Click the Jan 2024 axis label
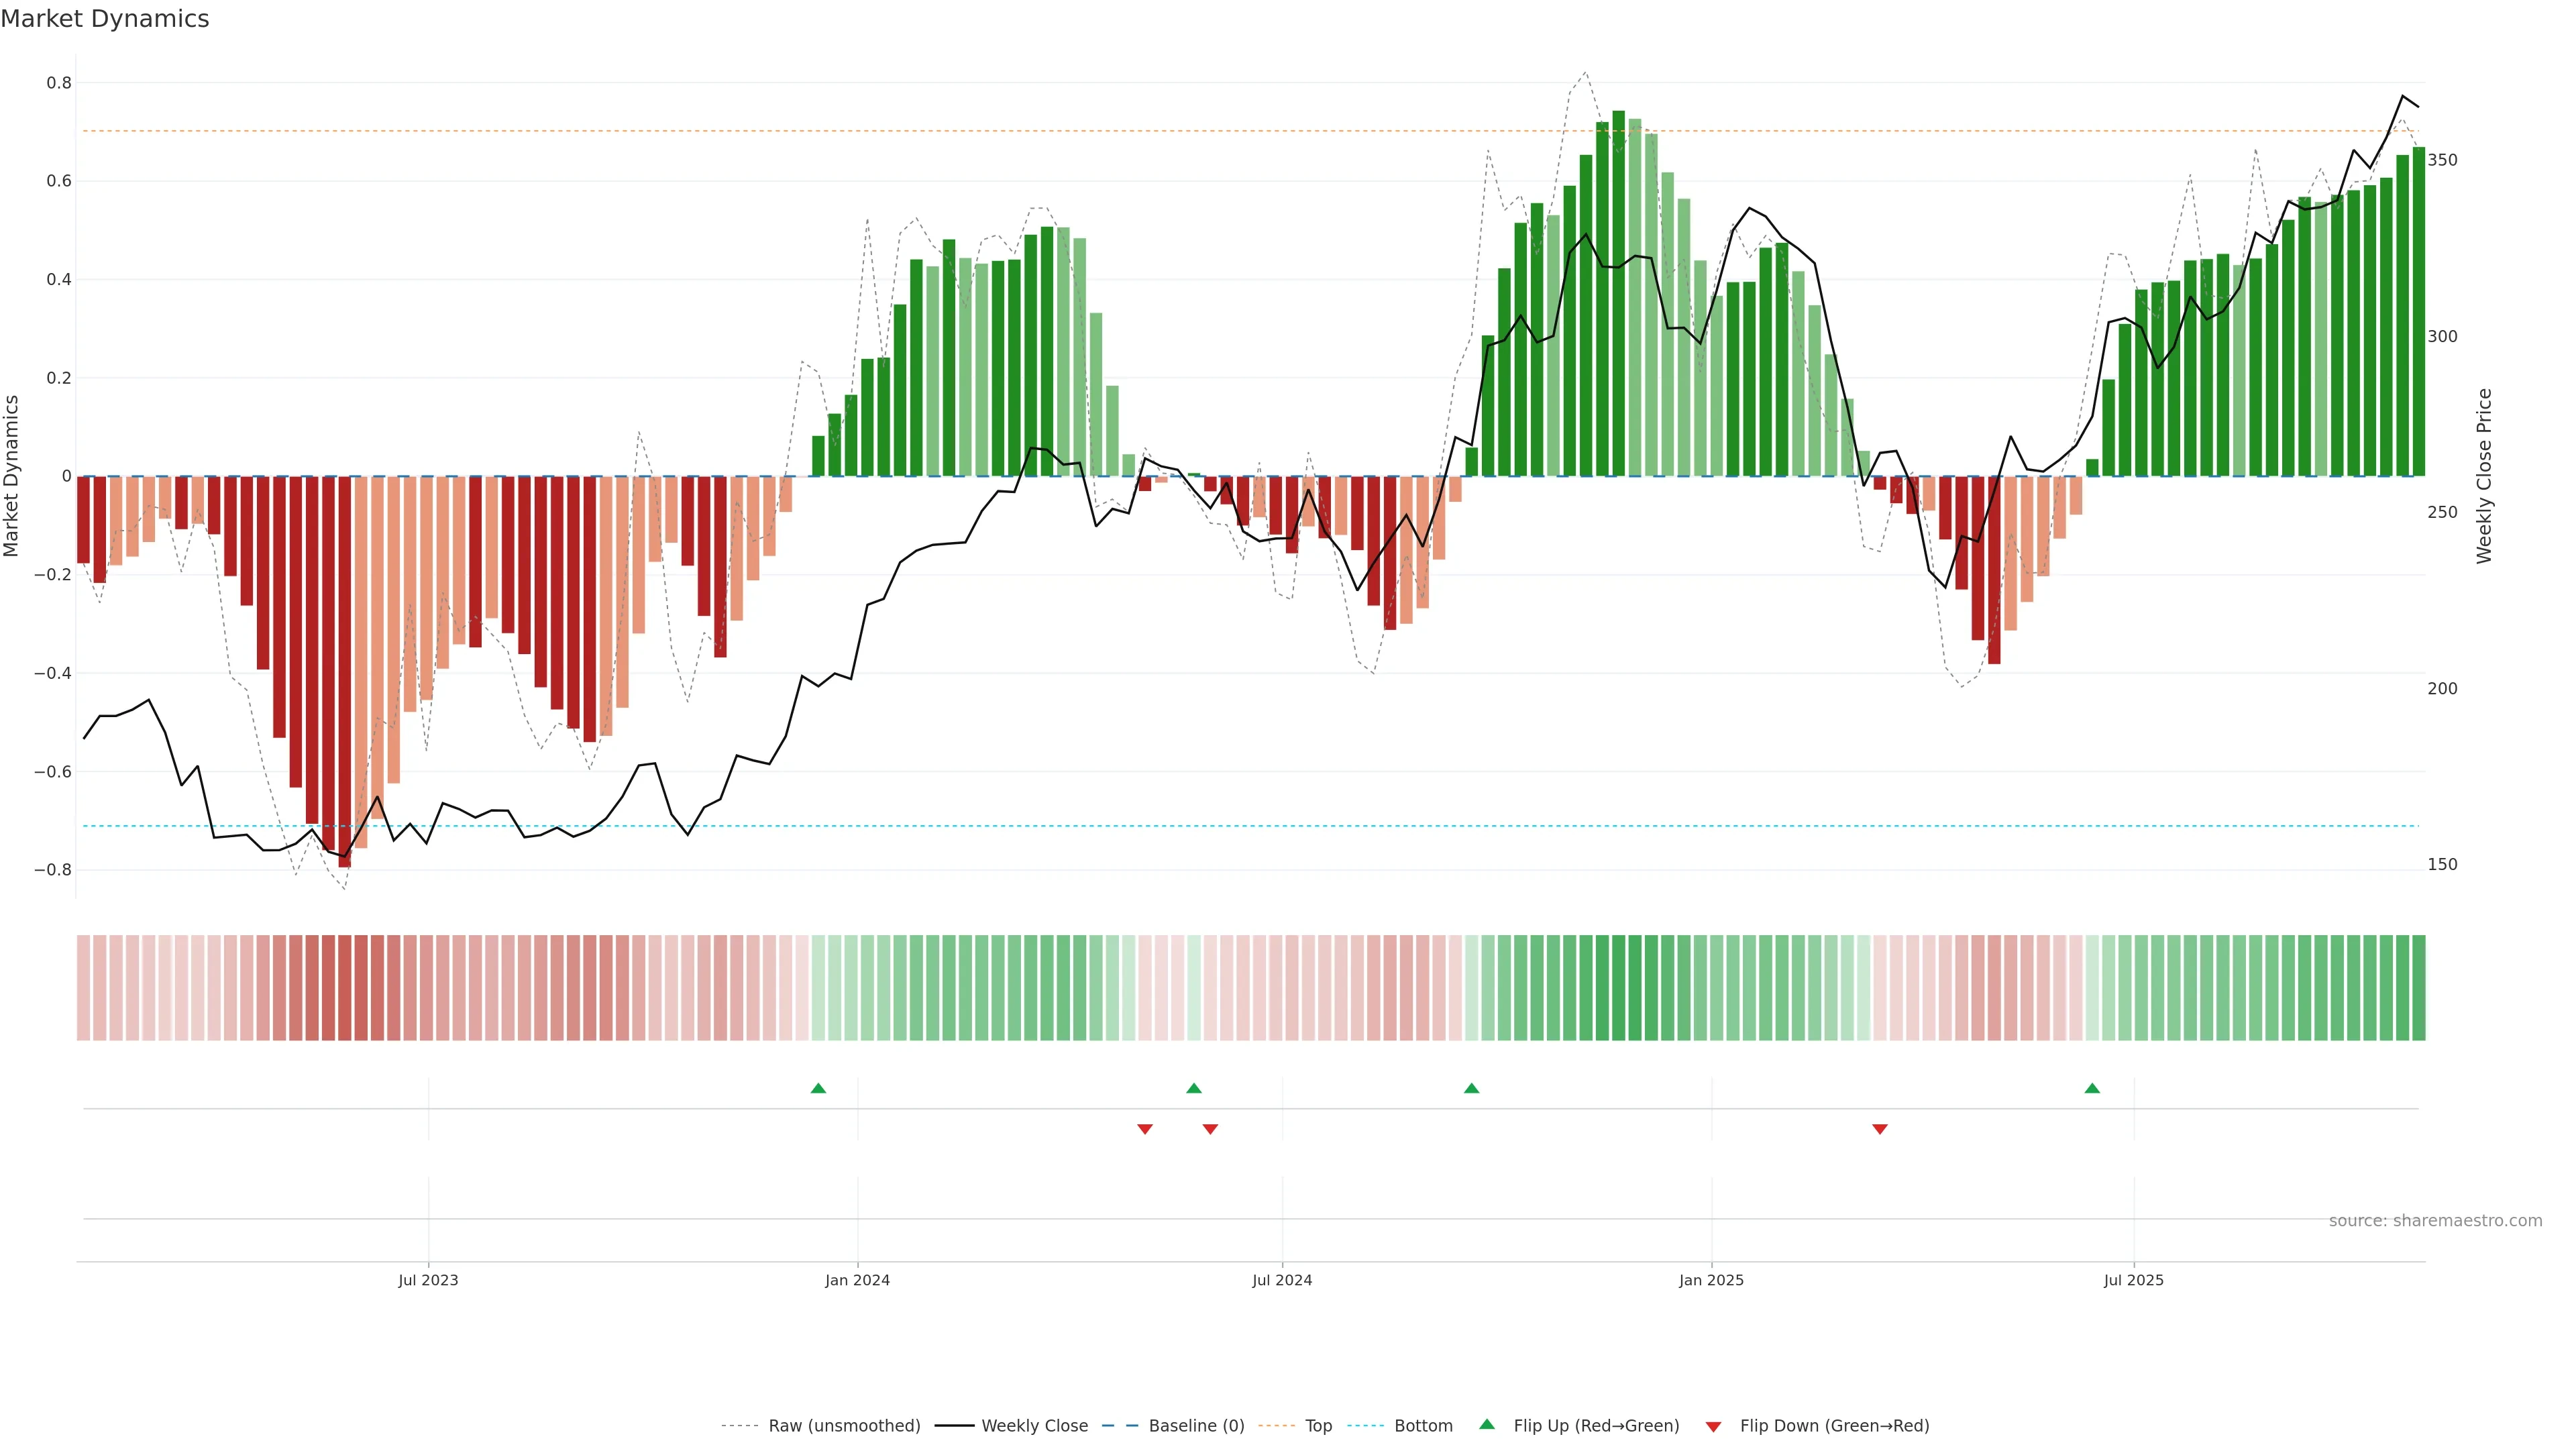 [x=857, y=1280]
